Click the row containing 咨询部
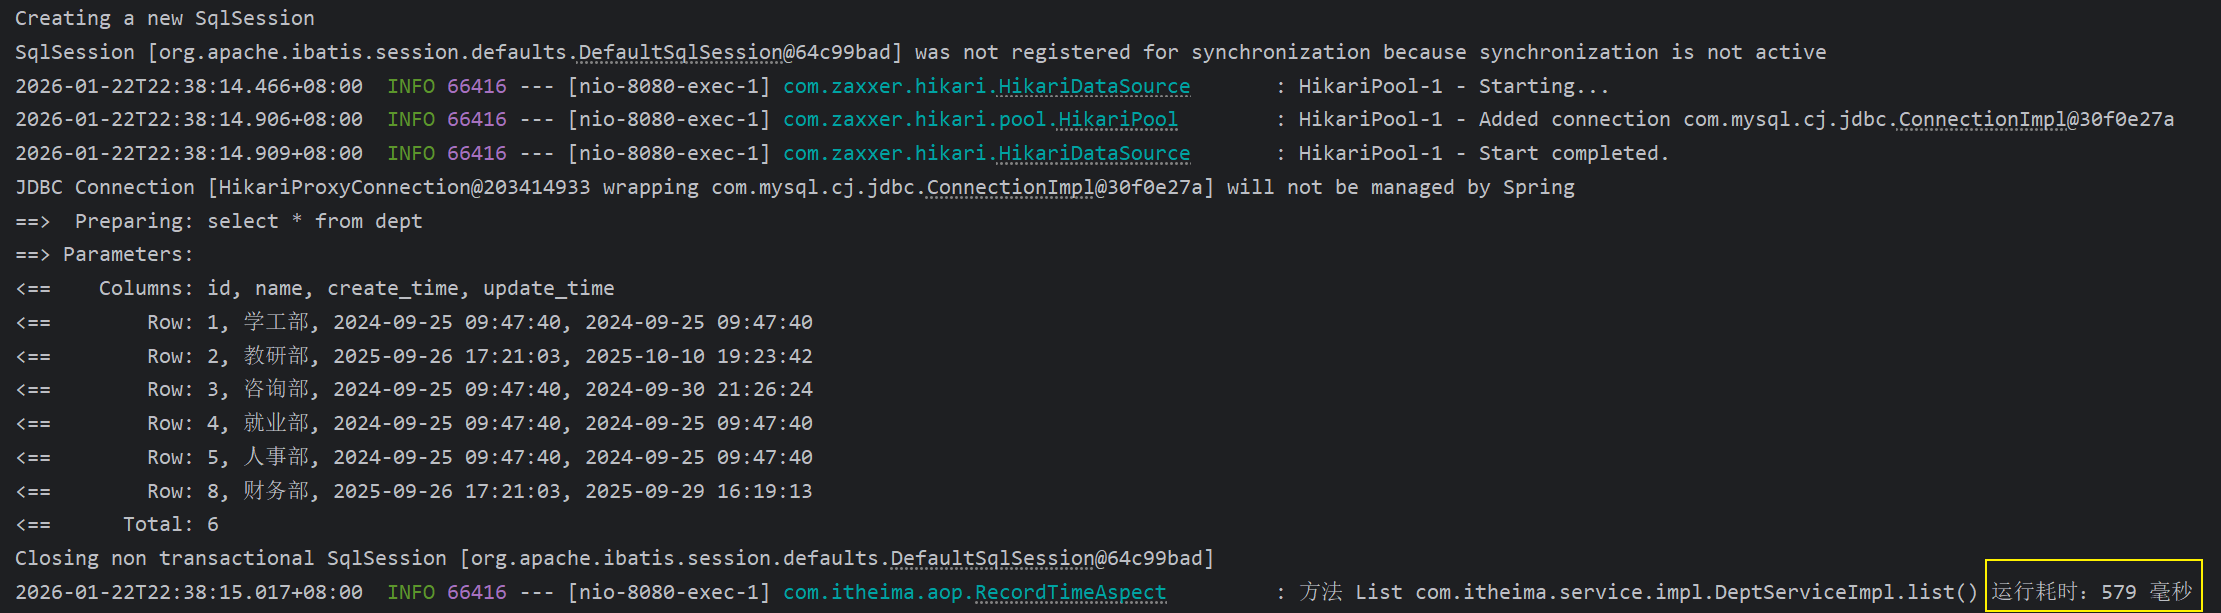Screen dimensions: 2221x613 coord(414,389)
